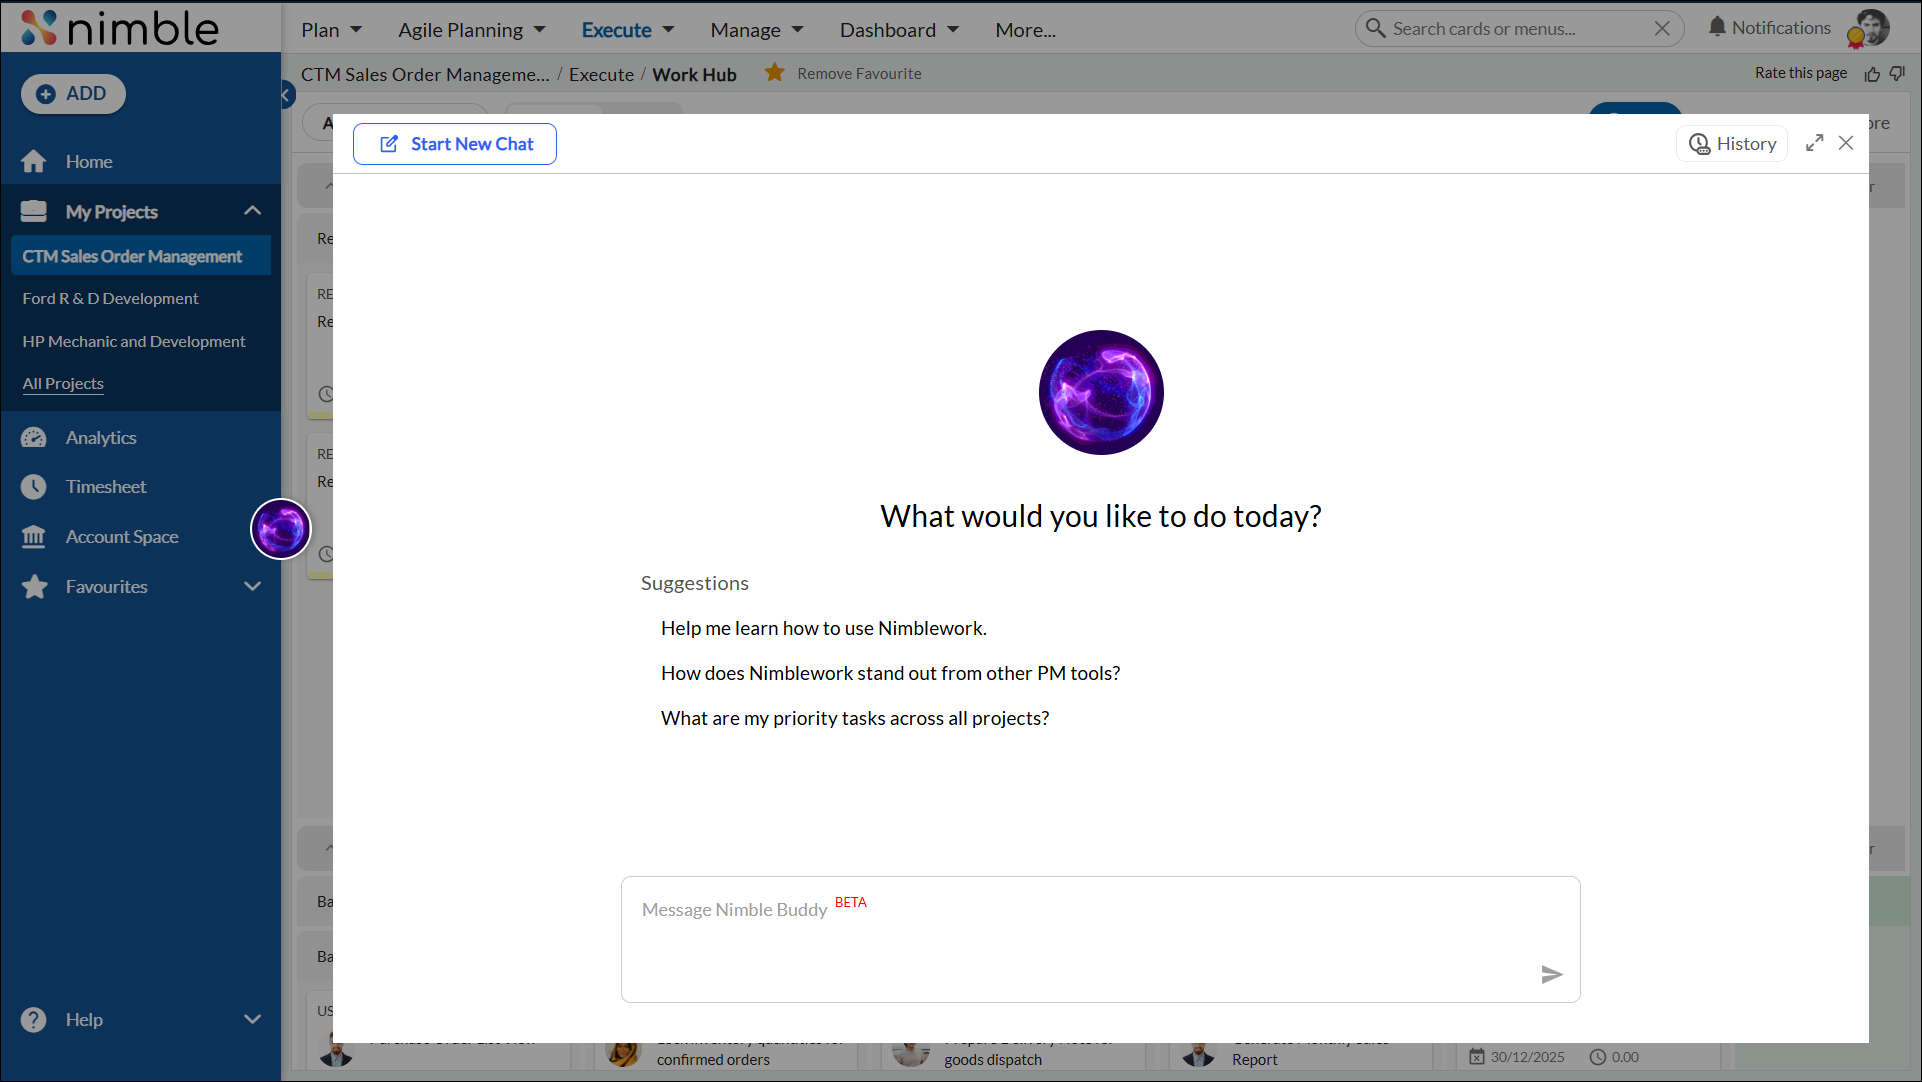This screenshot has height=1082, width=1922.
Task: Click the Start New Chat button
Action: coord(455,144)
